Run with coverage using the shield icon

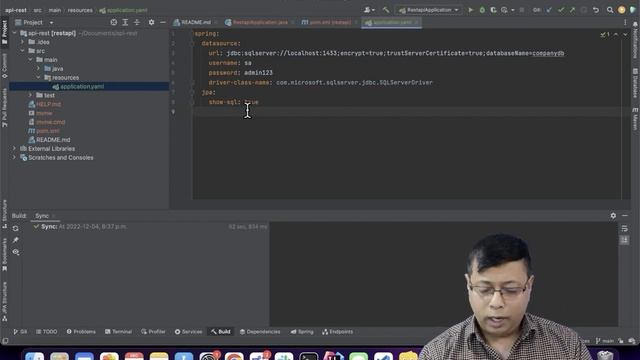(x=493, y=10)
